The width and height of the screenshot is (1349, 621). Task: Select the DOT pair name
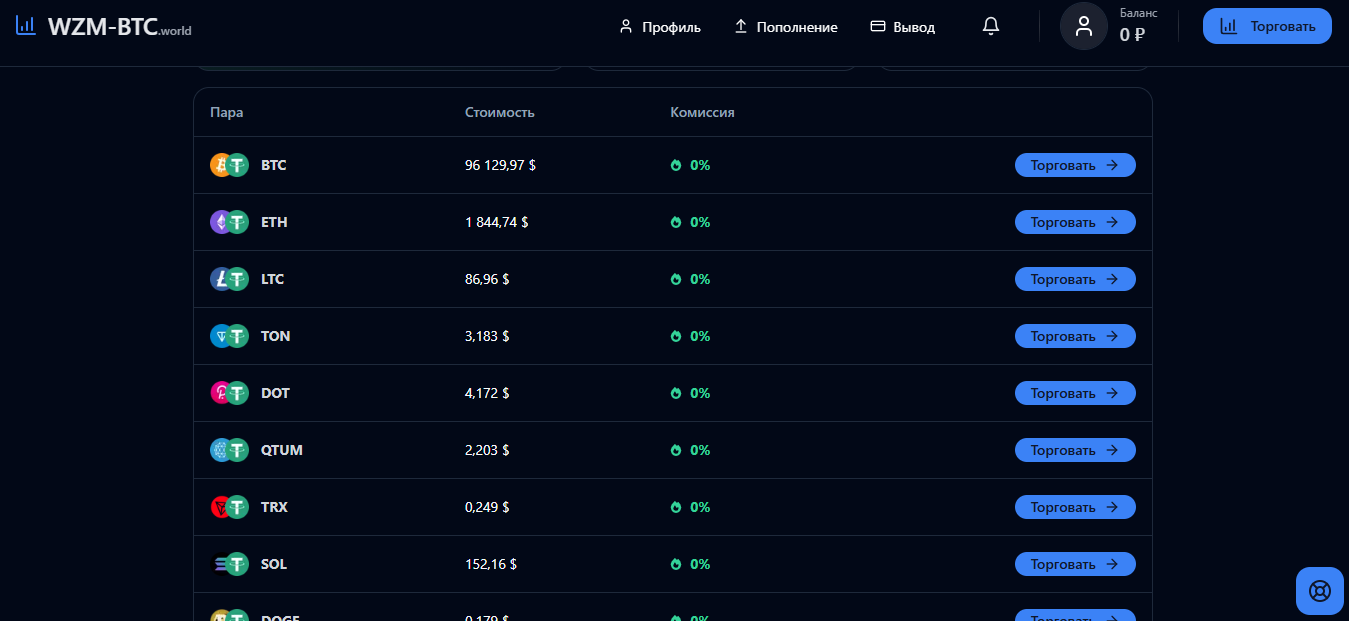pos(275,393)
